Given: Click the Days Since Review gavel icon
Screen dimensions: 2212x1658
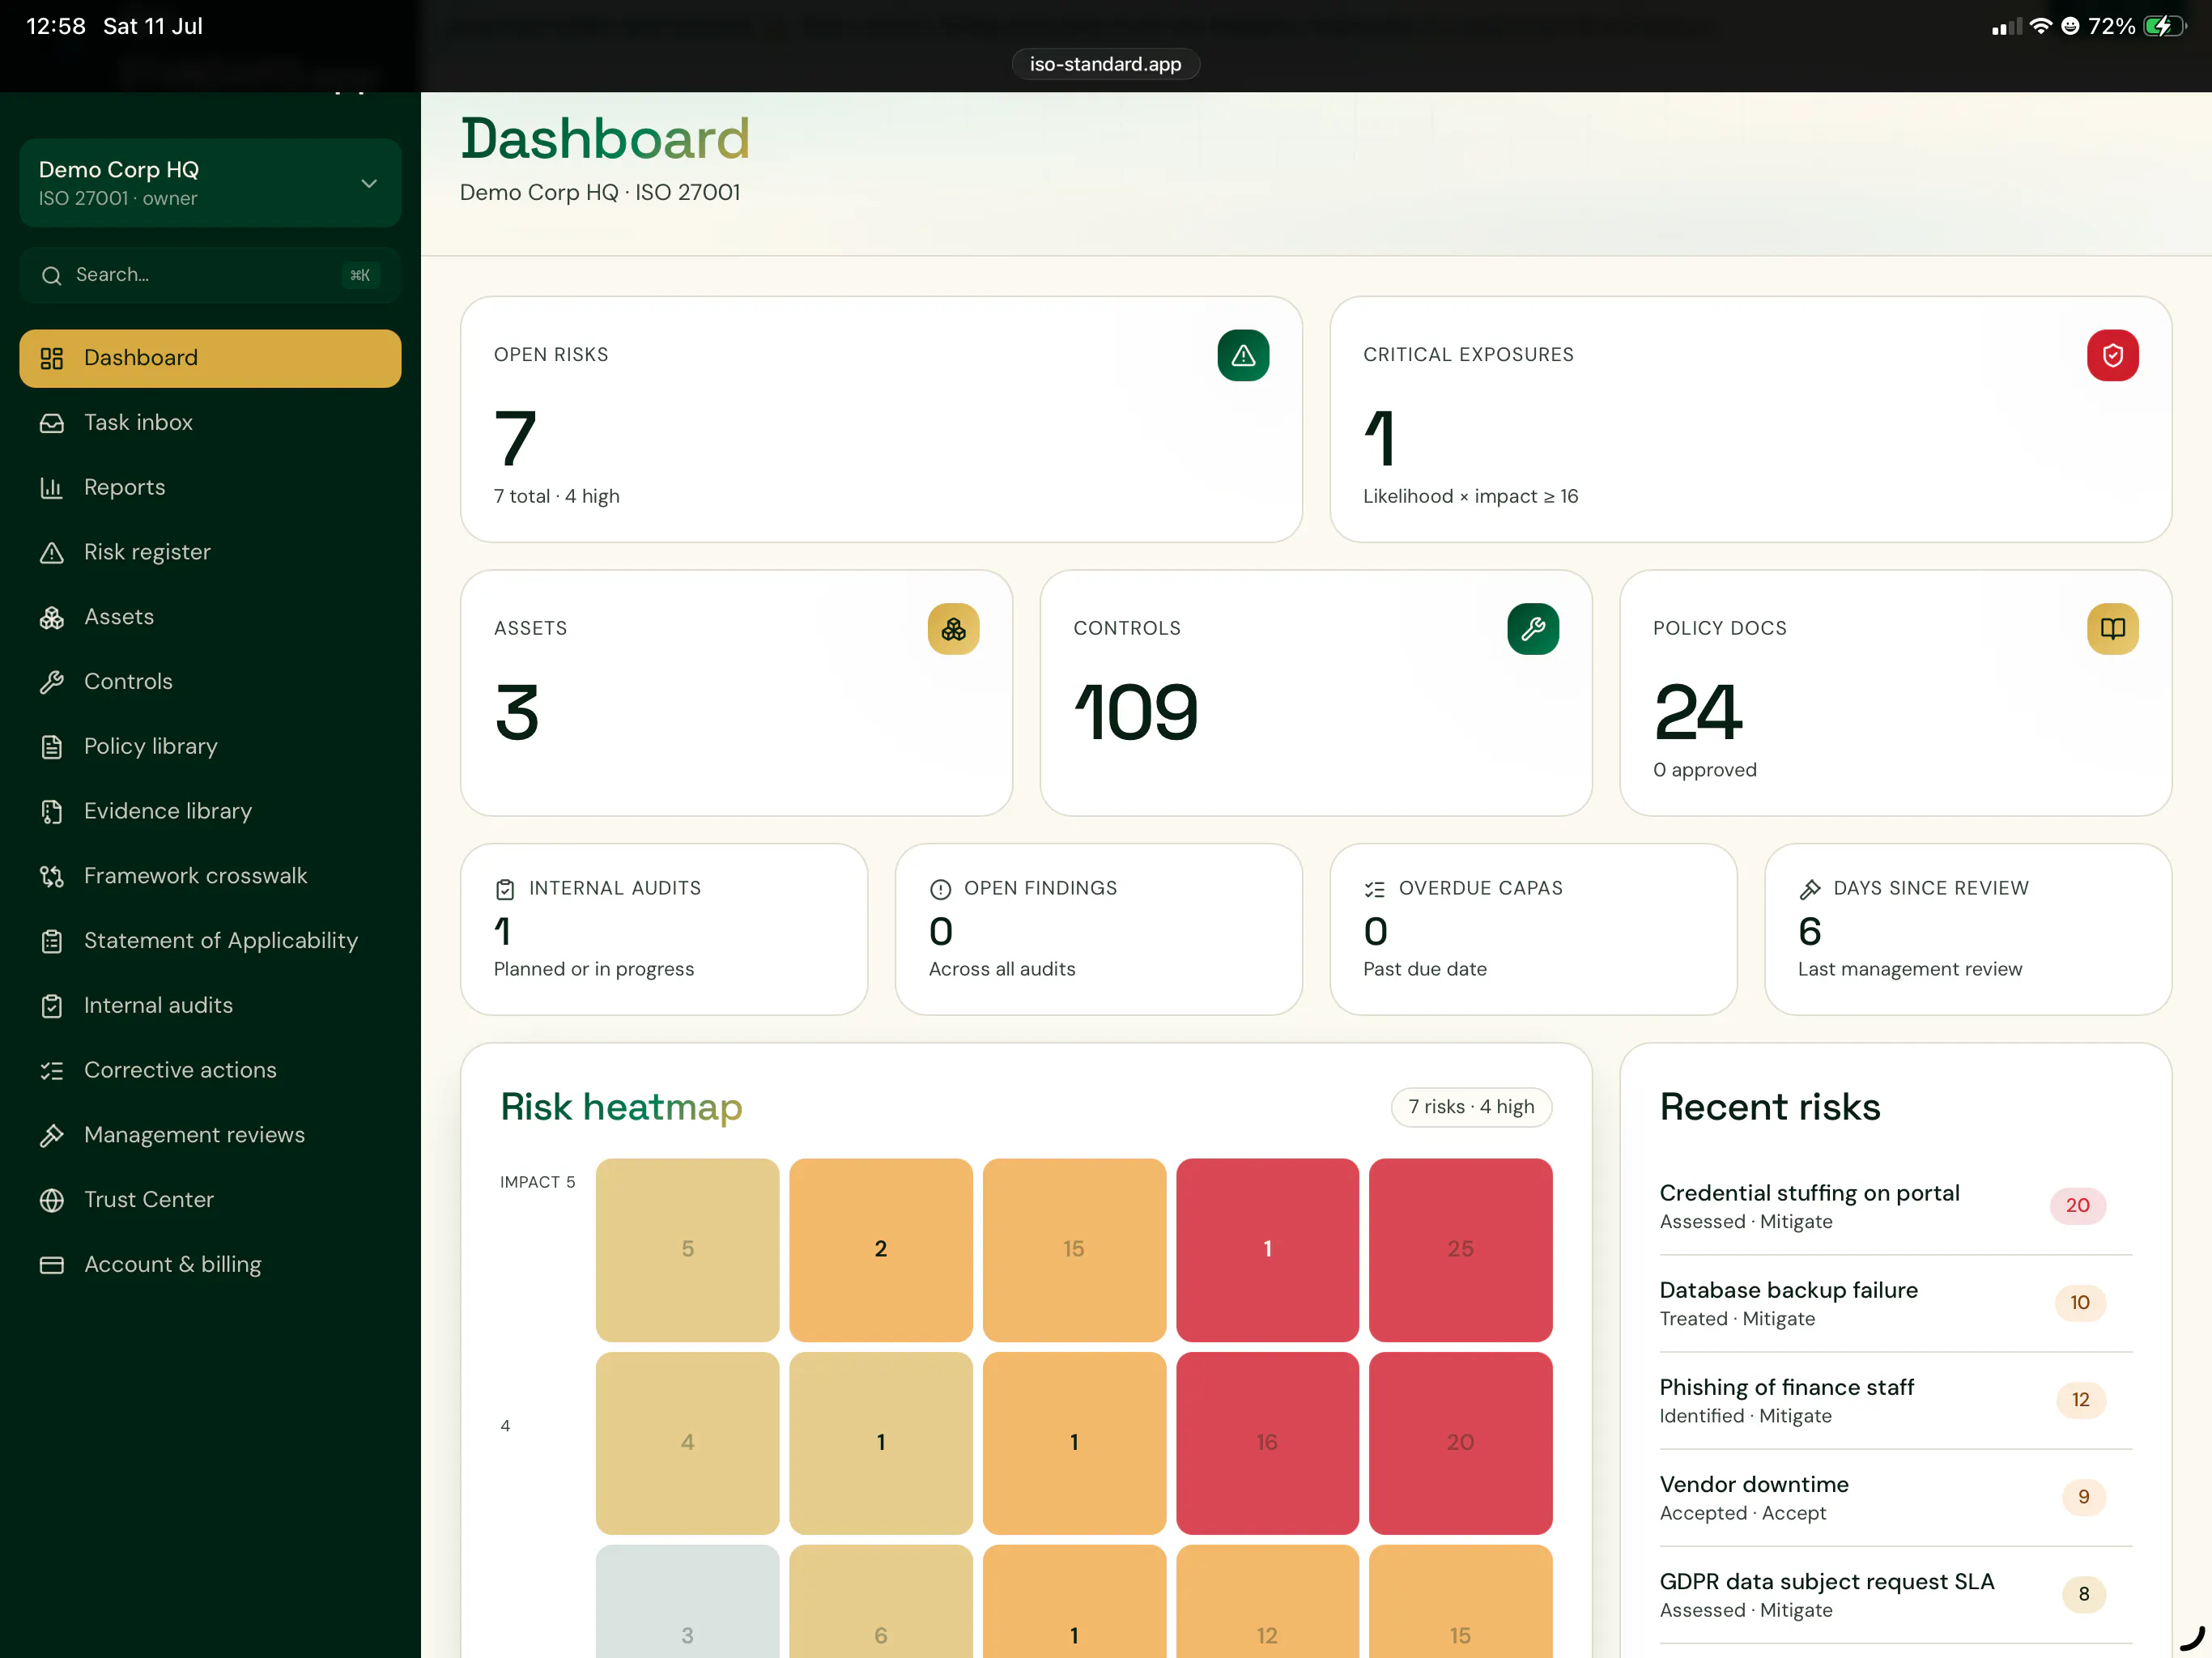Looking at the screenshot, I should tap(1810, 889).
